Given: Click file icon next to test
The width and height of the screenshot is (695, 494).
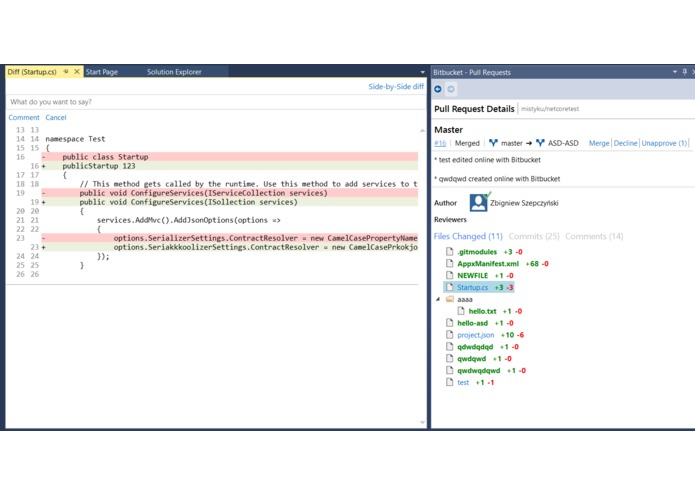Looking at the screenshot, I should [x=449, y=383].
